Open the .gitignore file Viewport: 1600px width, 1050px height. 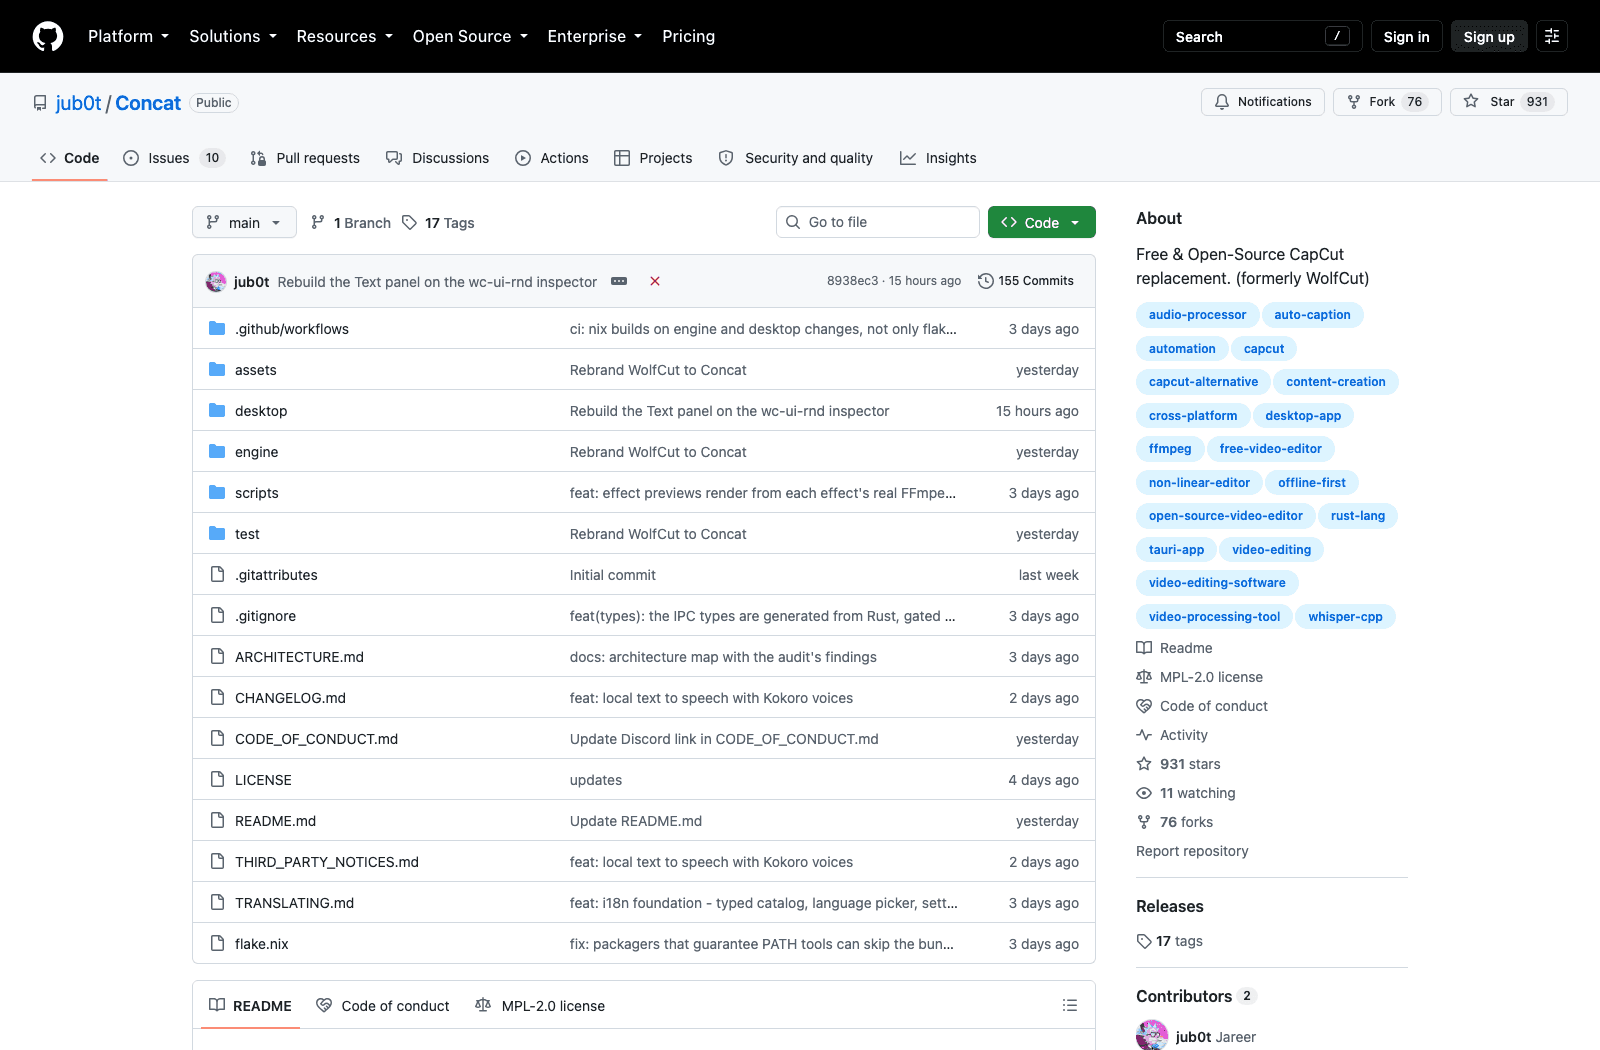pos(265,616)
